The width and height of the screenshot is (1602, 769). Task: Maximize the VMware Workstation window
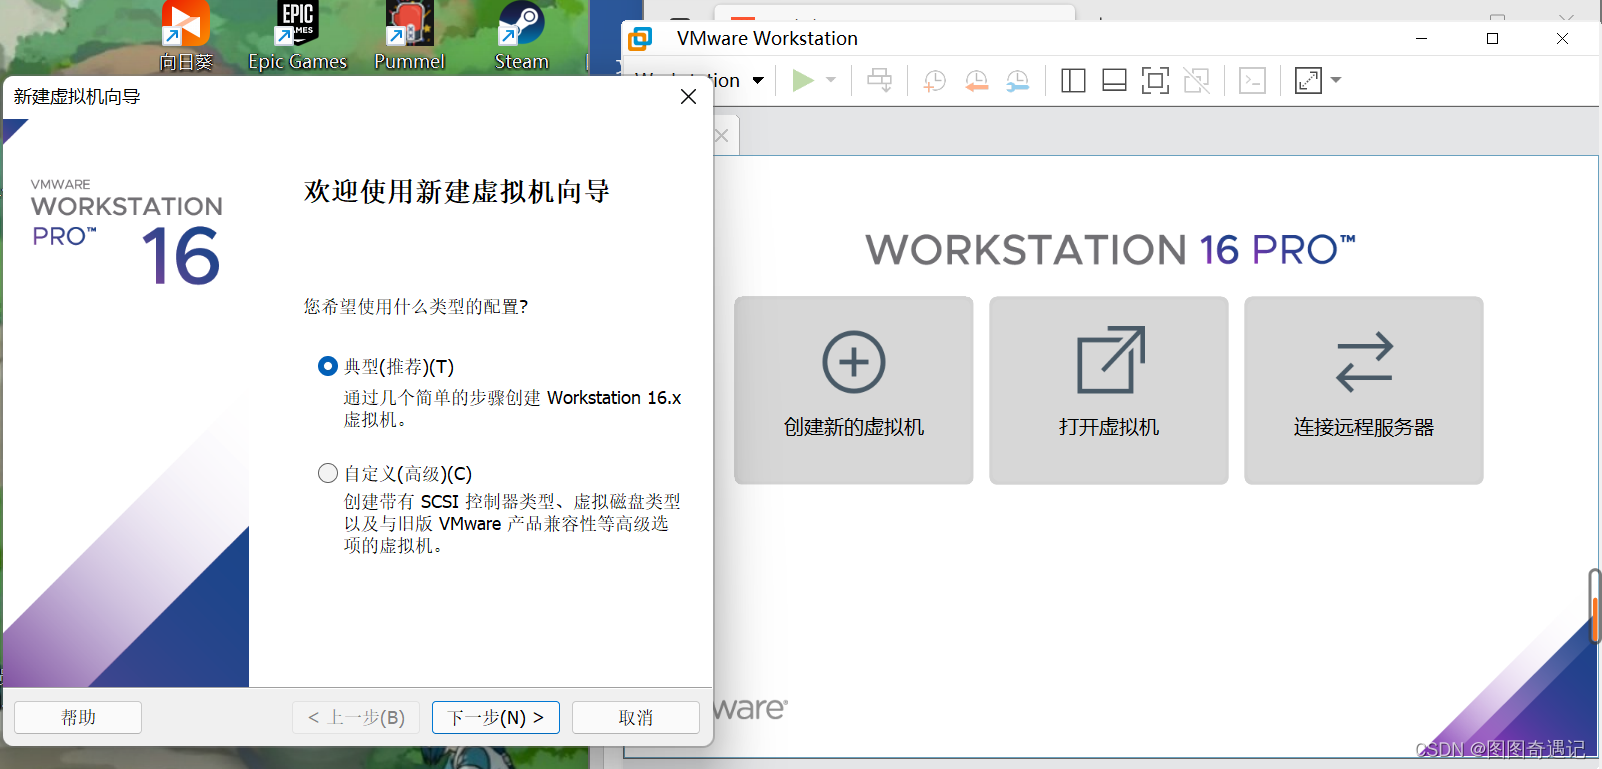click(x=1492, y=38)
